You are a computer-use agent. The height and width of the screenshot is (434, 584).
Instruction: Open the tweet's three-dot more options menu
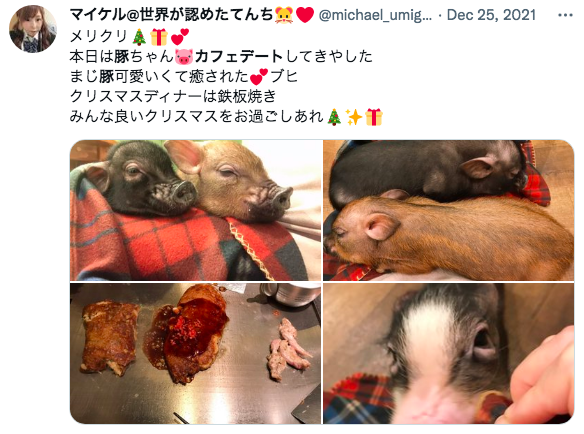click(565, 15)
